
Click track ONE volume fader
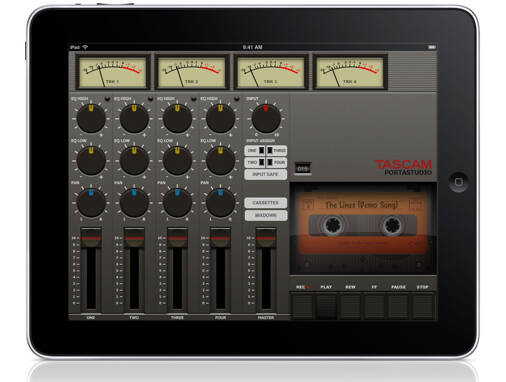coord(91,238)
